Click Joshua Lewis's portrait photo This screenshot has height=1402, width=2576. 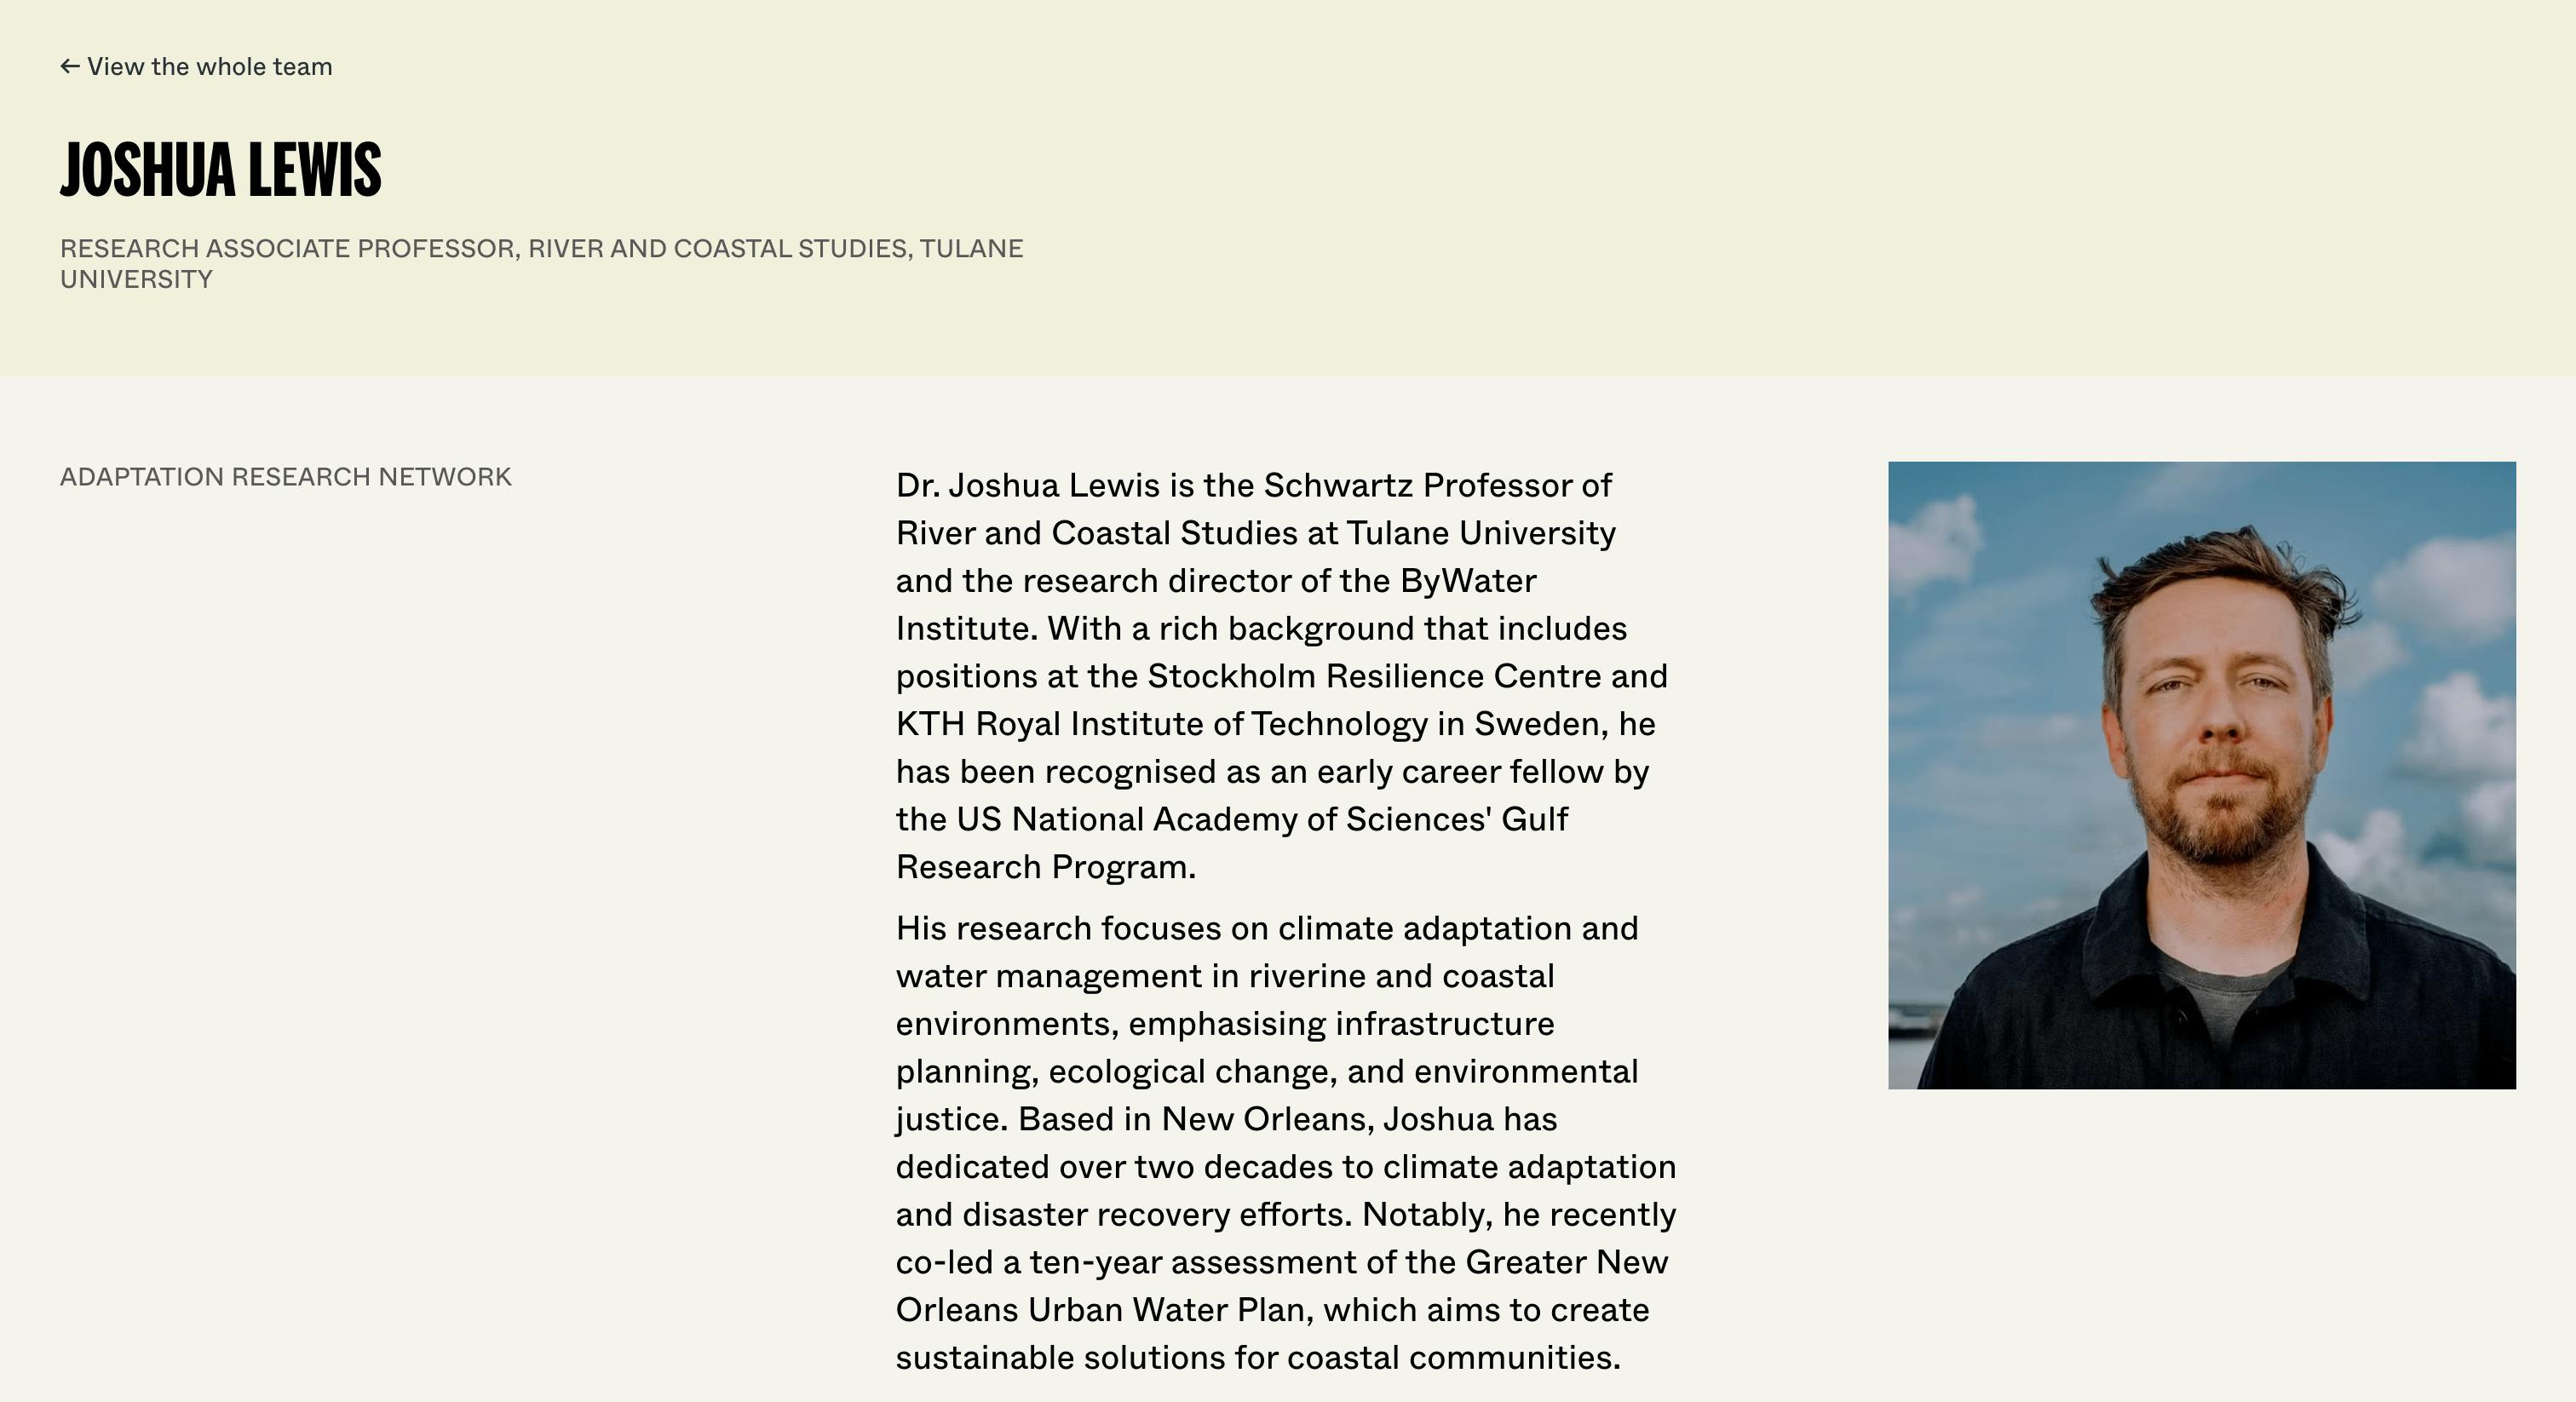coord(2201,775)
